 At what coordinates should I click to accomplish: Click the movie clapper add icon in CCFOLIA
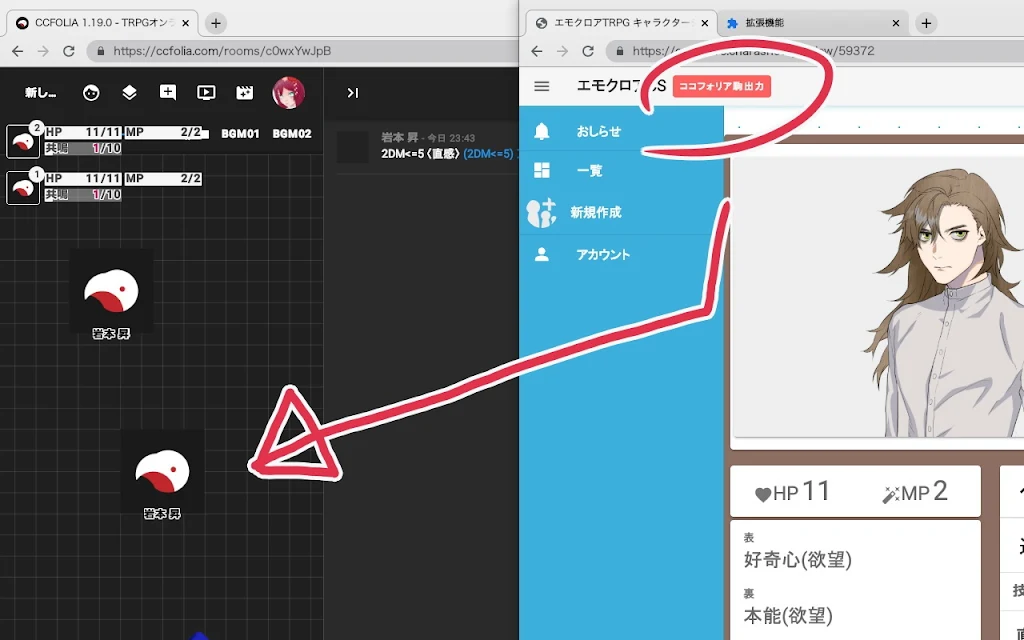[244, 93]
